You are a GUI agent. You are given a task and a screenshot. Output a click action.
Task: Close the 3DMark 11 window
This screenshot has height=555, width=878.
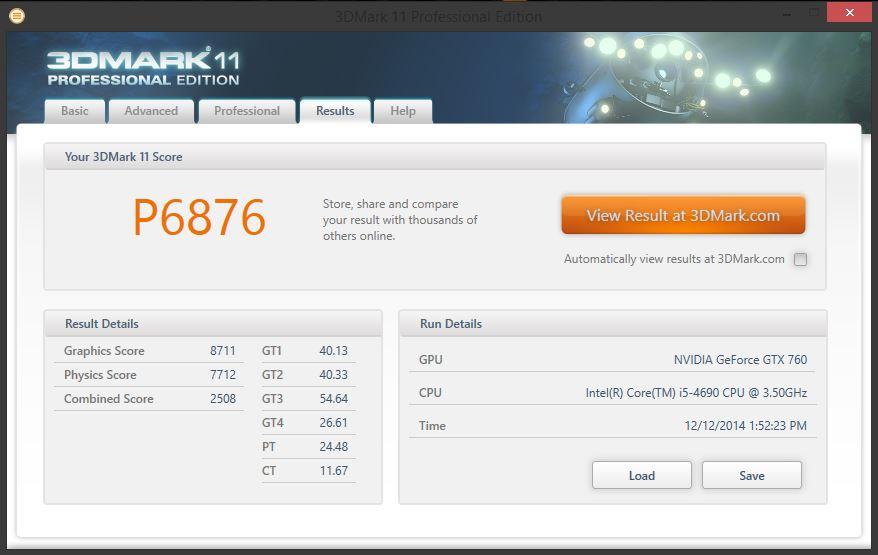pos(849,12)
